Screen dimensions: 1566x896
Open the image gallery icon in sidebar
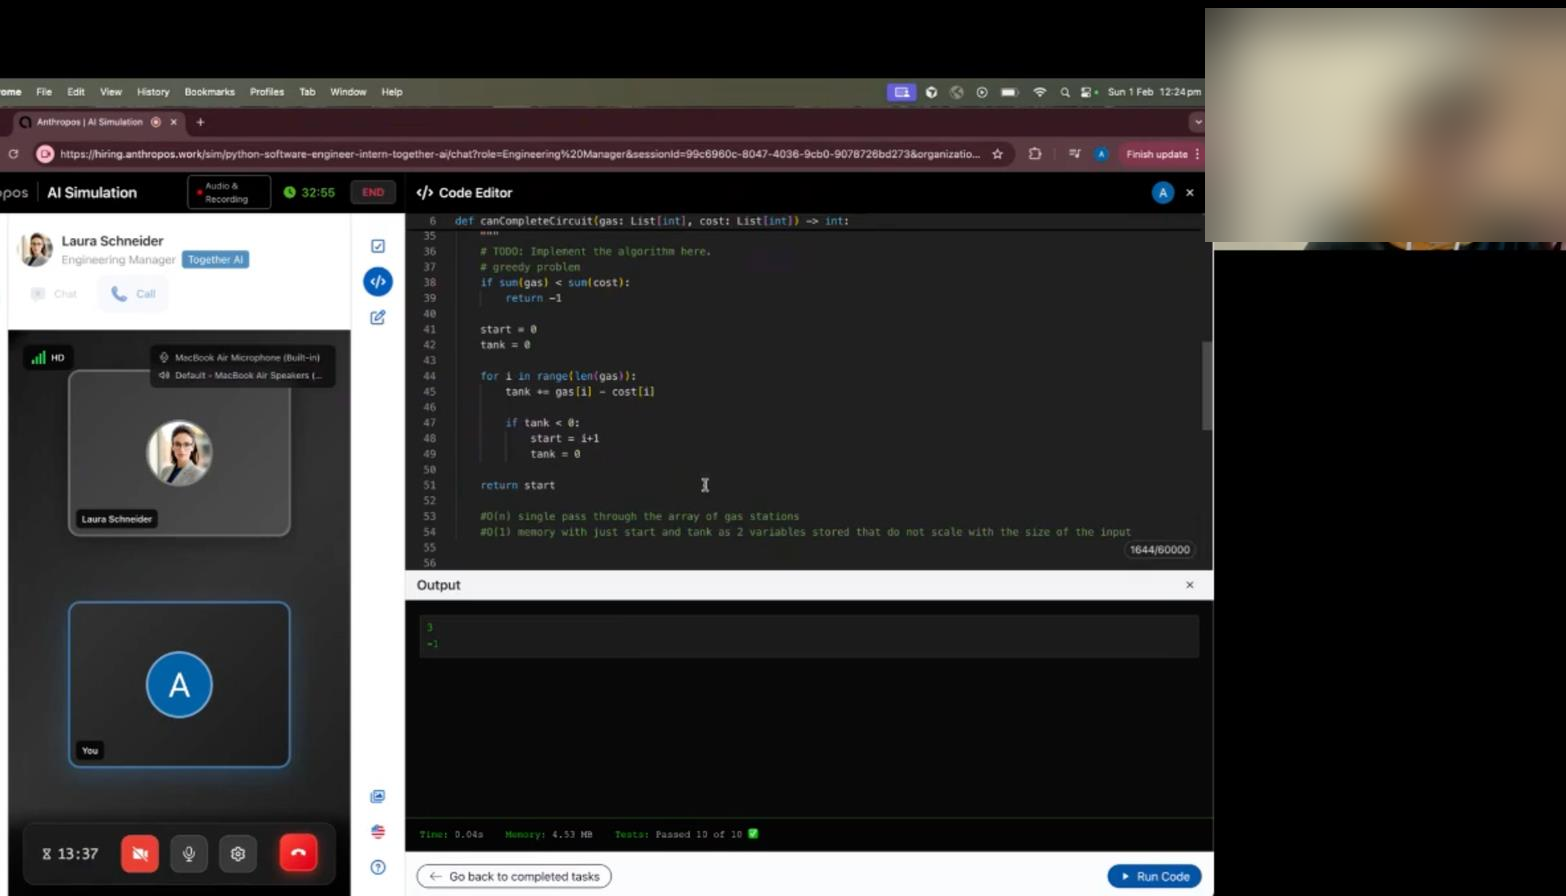point(378,796)
